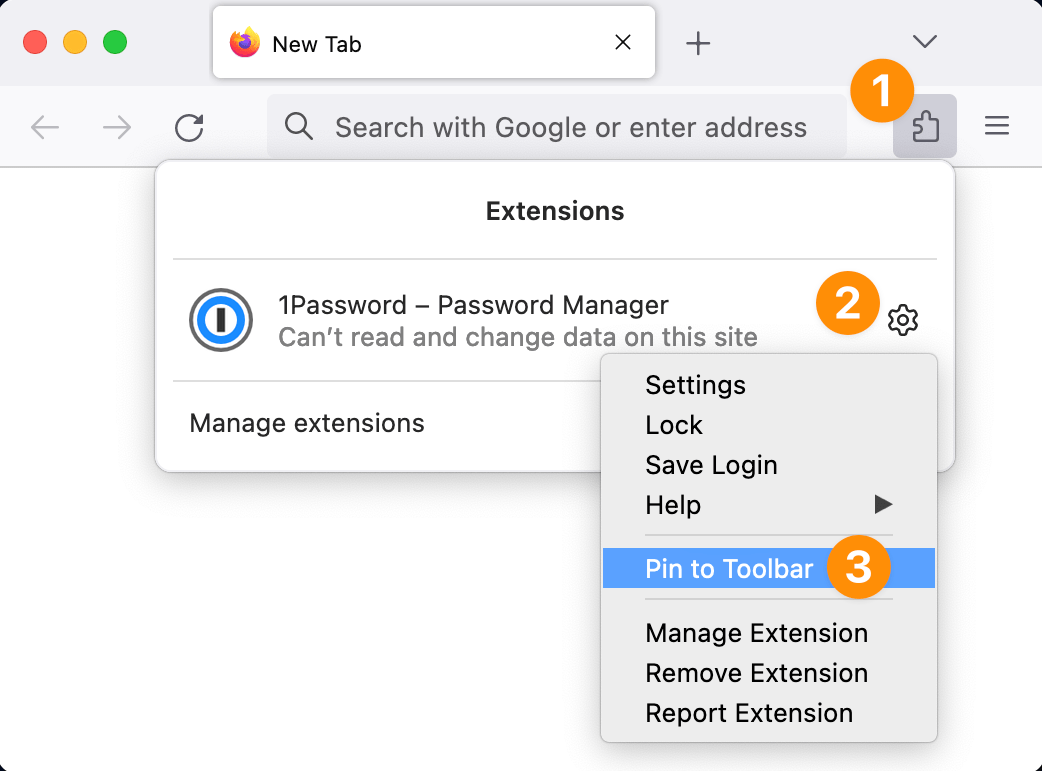This screenshot has height=771, width=1042.
Task: Click the Firefox application menu hamburger
Action: tap(996, 126)
